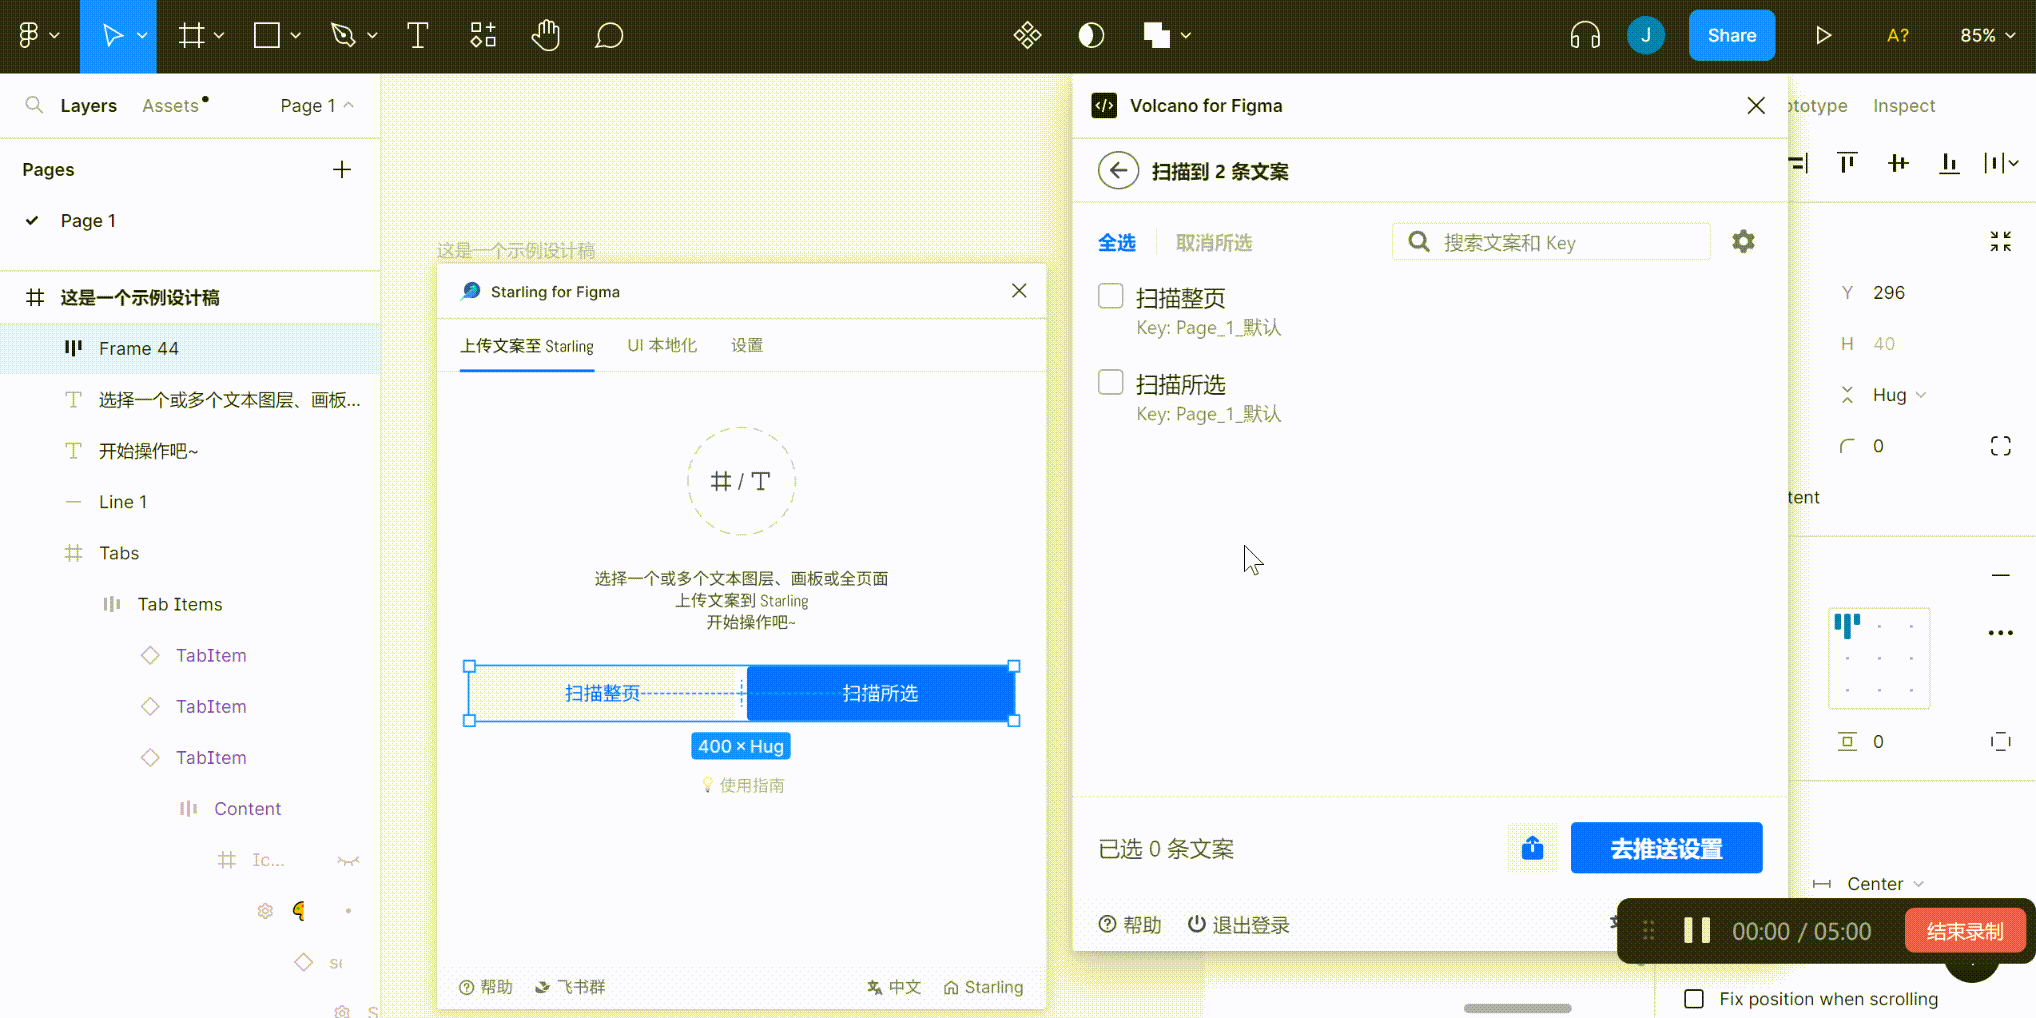Check the 扫描整页 checkbox
Image resolution: width=2036 pixels, height=1018 pixels.
tap(1111, 296)
